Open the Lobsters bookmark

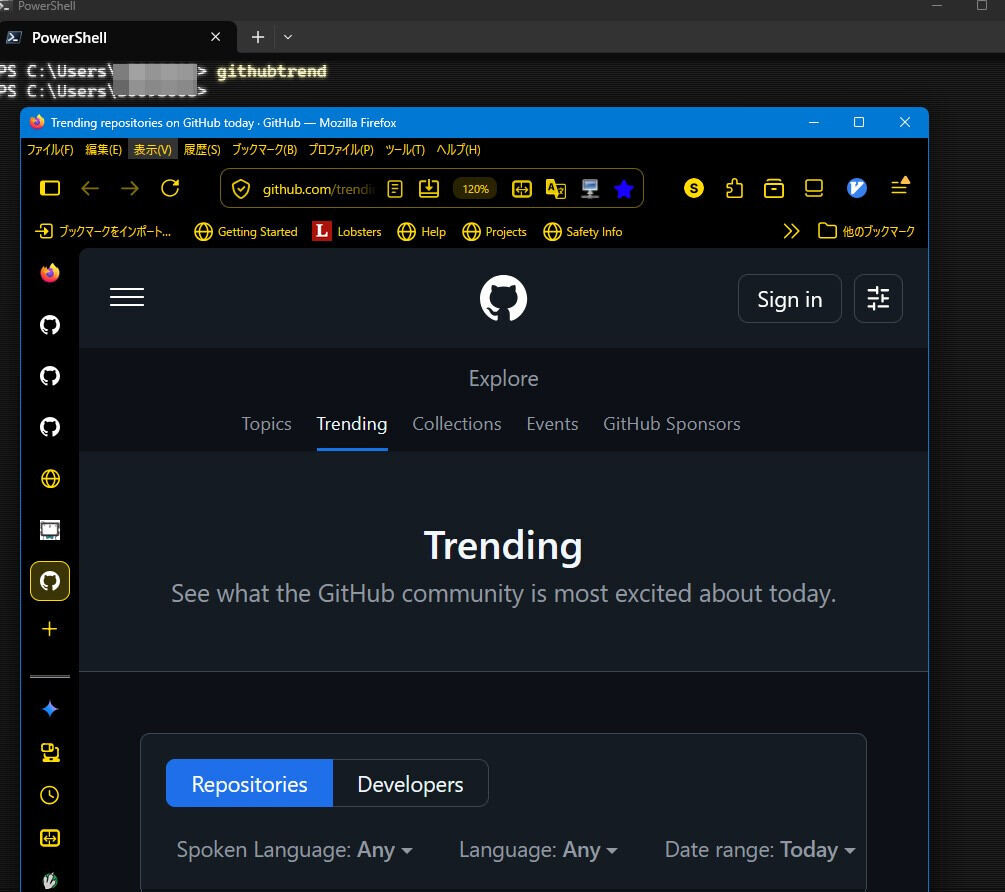pos(347,231)
